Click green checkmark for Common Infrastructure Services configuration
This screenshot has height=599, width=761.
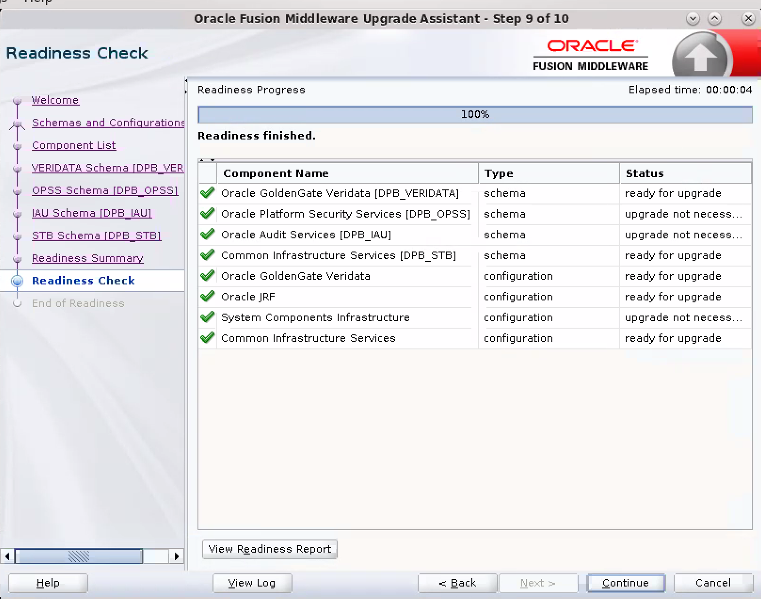(x=207, y=338)
